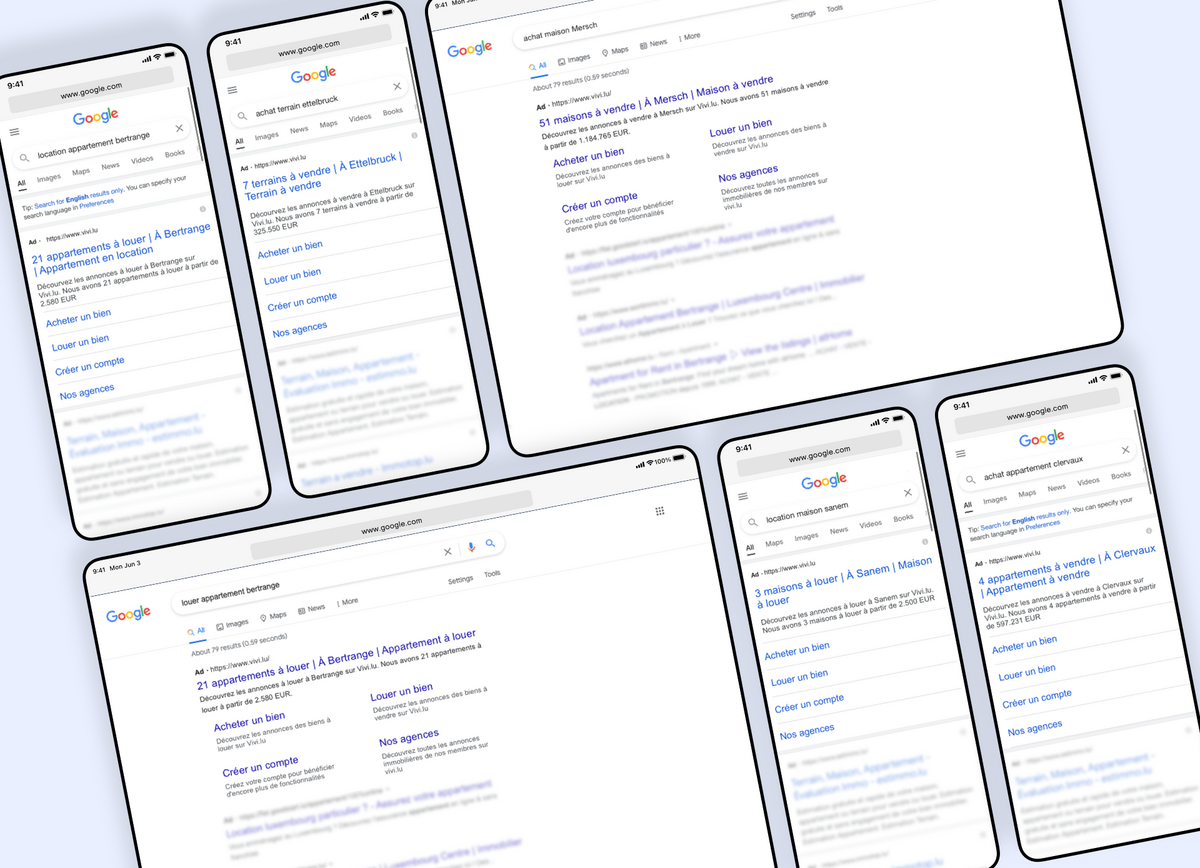The image size is (1200, 868).
Task: Click Google logo on 'louer appartement bertrange' tablet
Action: pos(129,613)
